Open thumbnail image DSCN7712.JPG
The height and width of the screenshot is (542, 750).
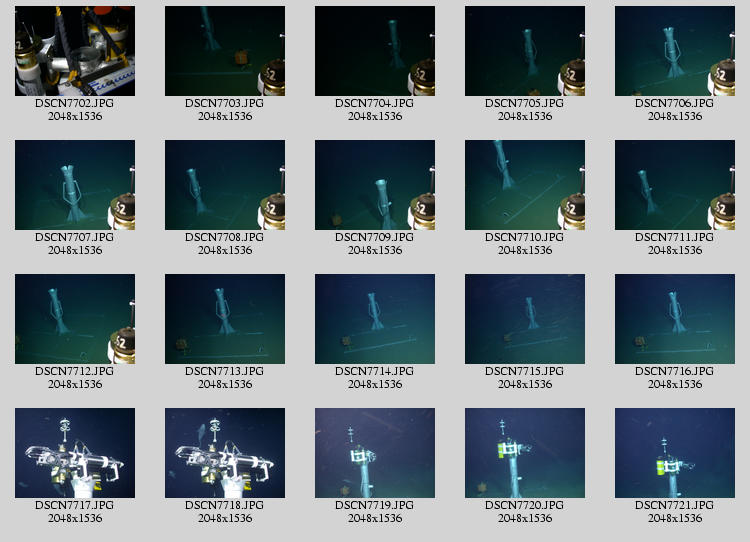75,319
